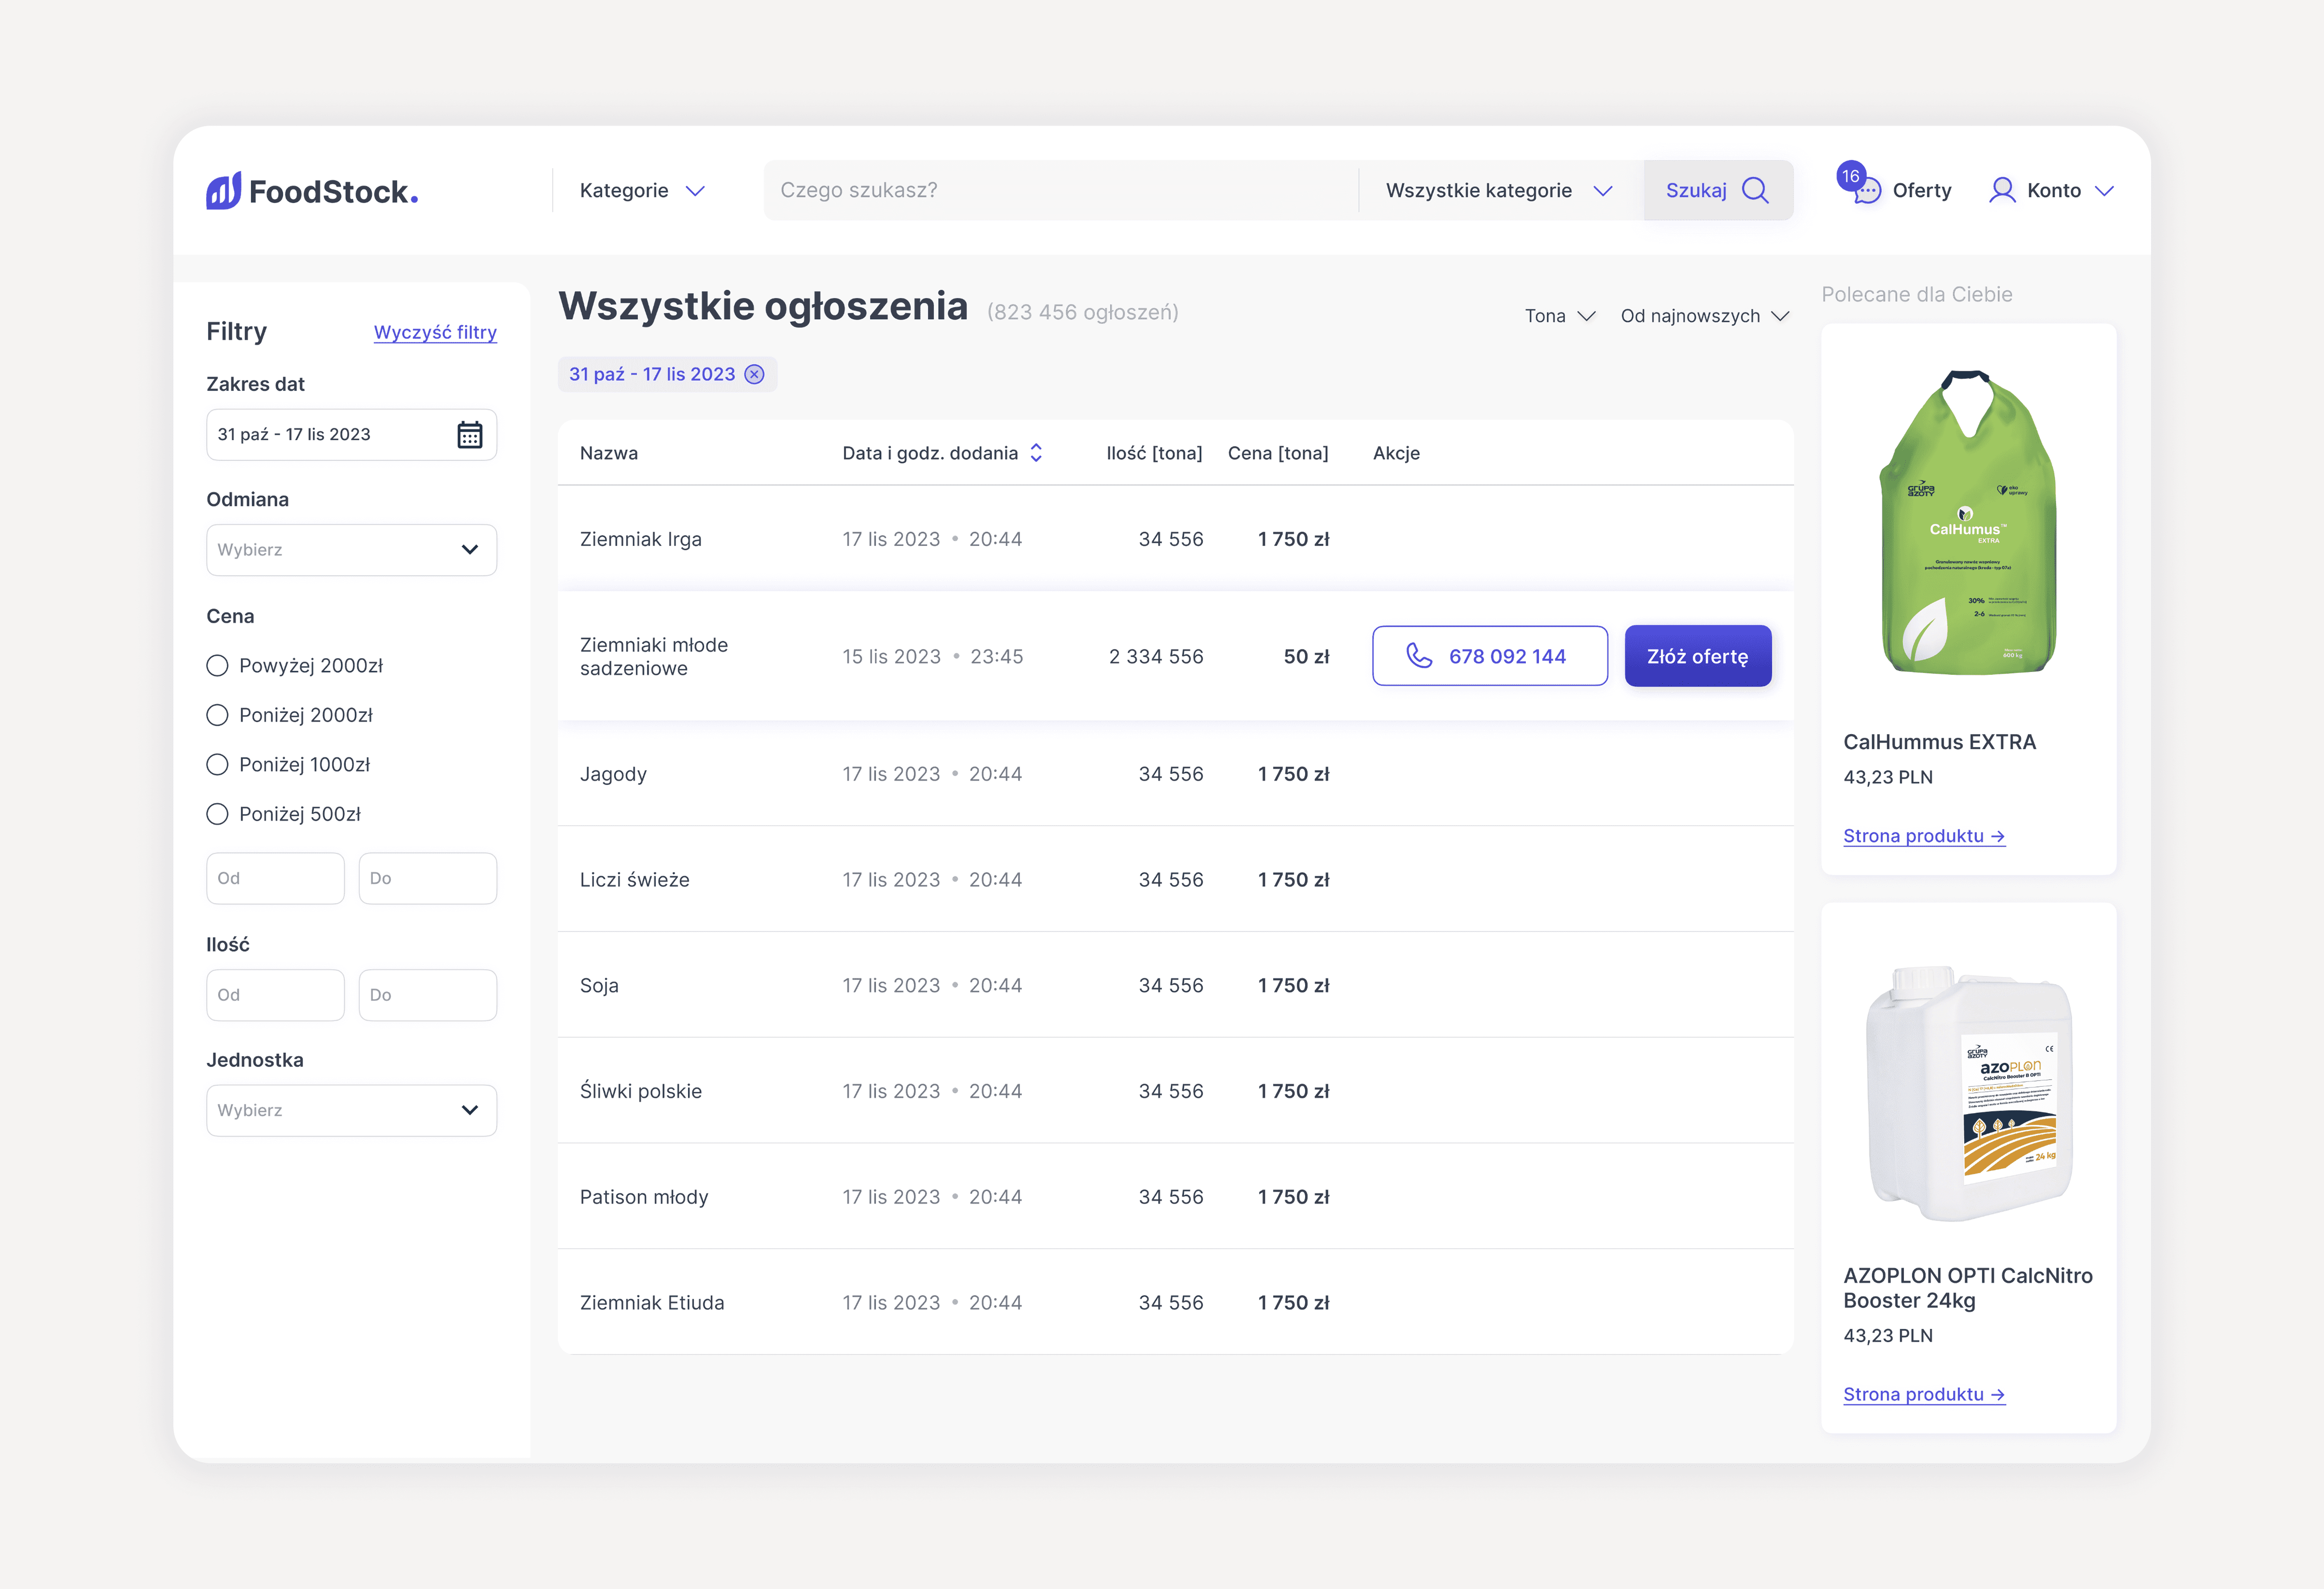Sort by date using column arrows icon
This screenshot has width=2324, height=1589.
tap(1037, 453)
